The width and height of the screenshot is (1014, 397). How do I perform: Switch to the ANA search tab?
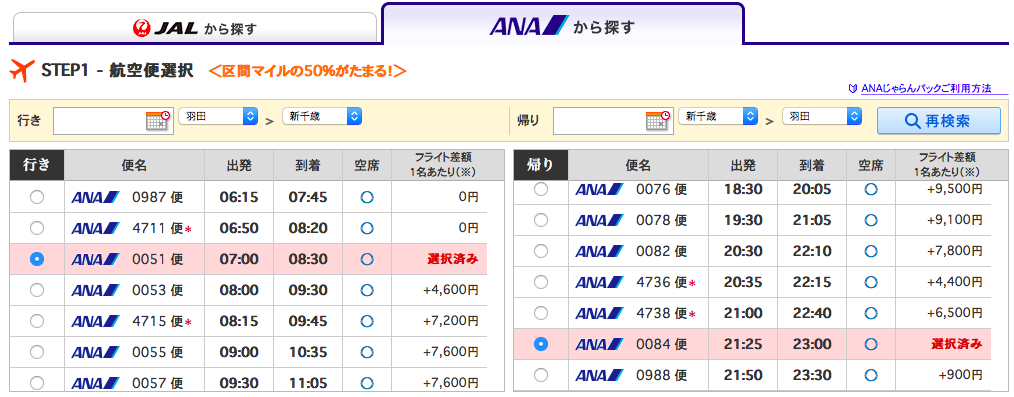[563, 26]
